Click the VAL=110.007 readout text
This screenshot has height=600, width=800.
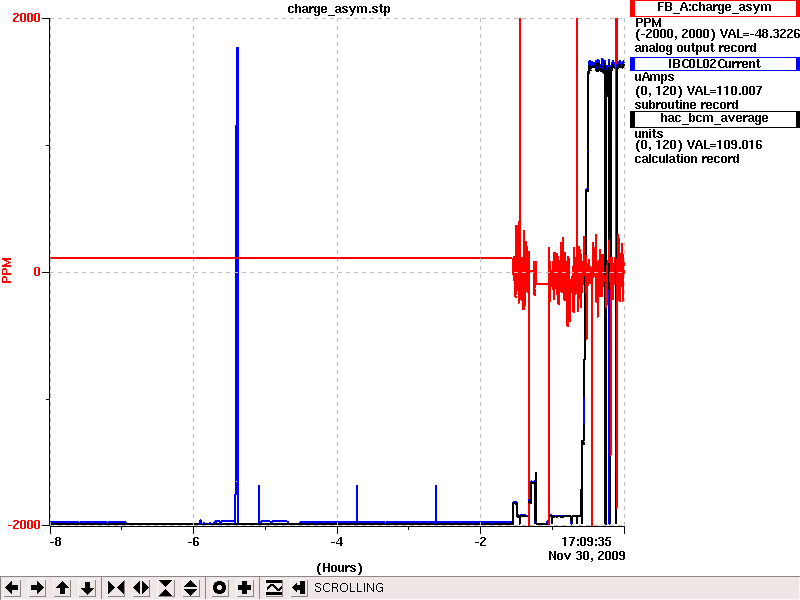tap(724, 91)
